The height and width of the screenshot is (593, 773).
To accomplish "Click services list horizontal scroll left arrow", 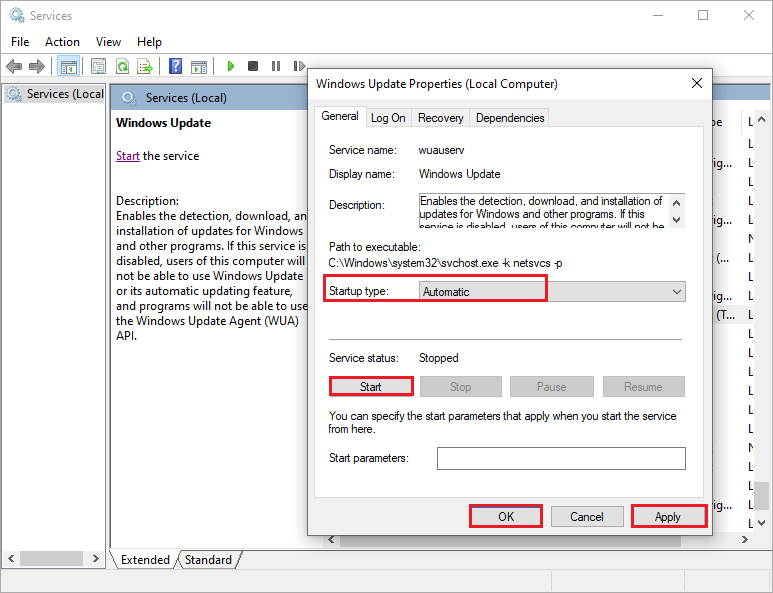I will tap(331, 540).
